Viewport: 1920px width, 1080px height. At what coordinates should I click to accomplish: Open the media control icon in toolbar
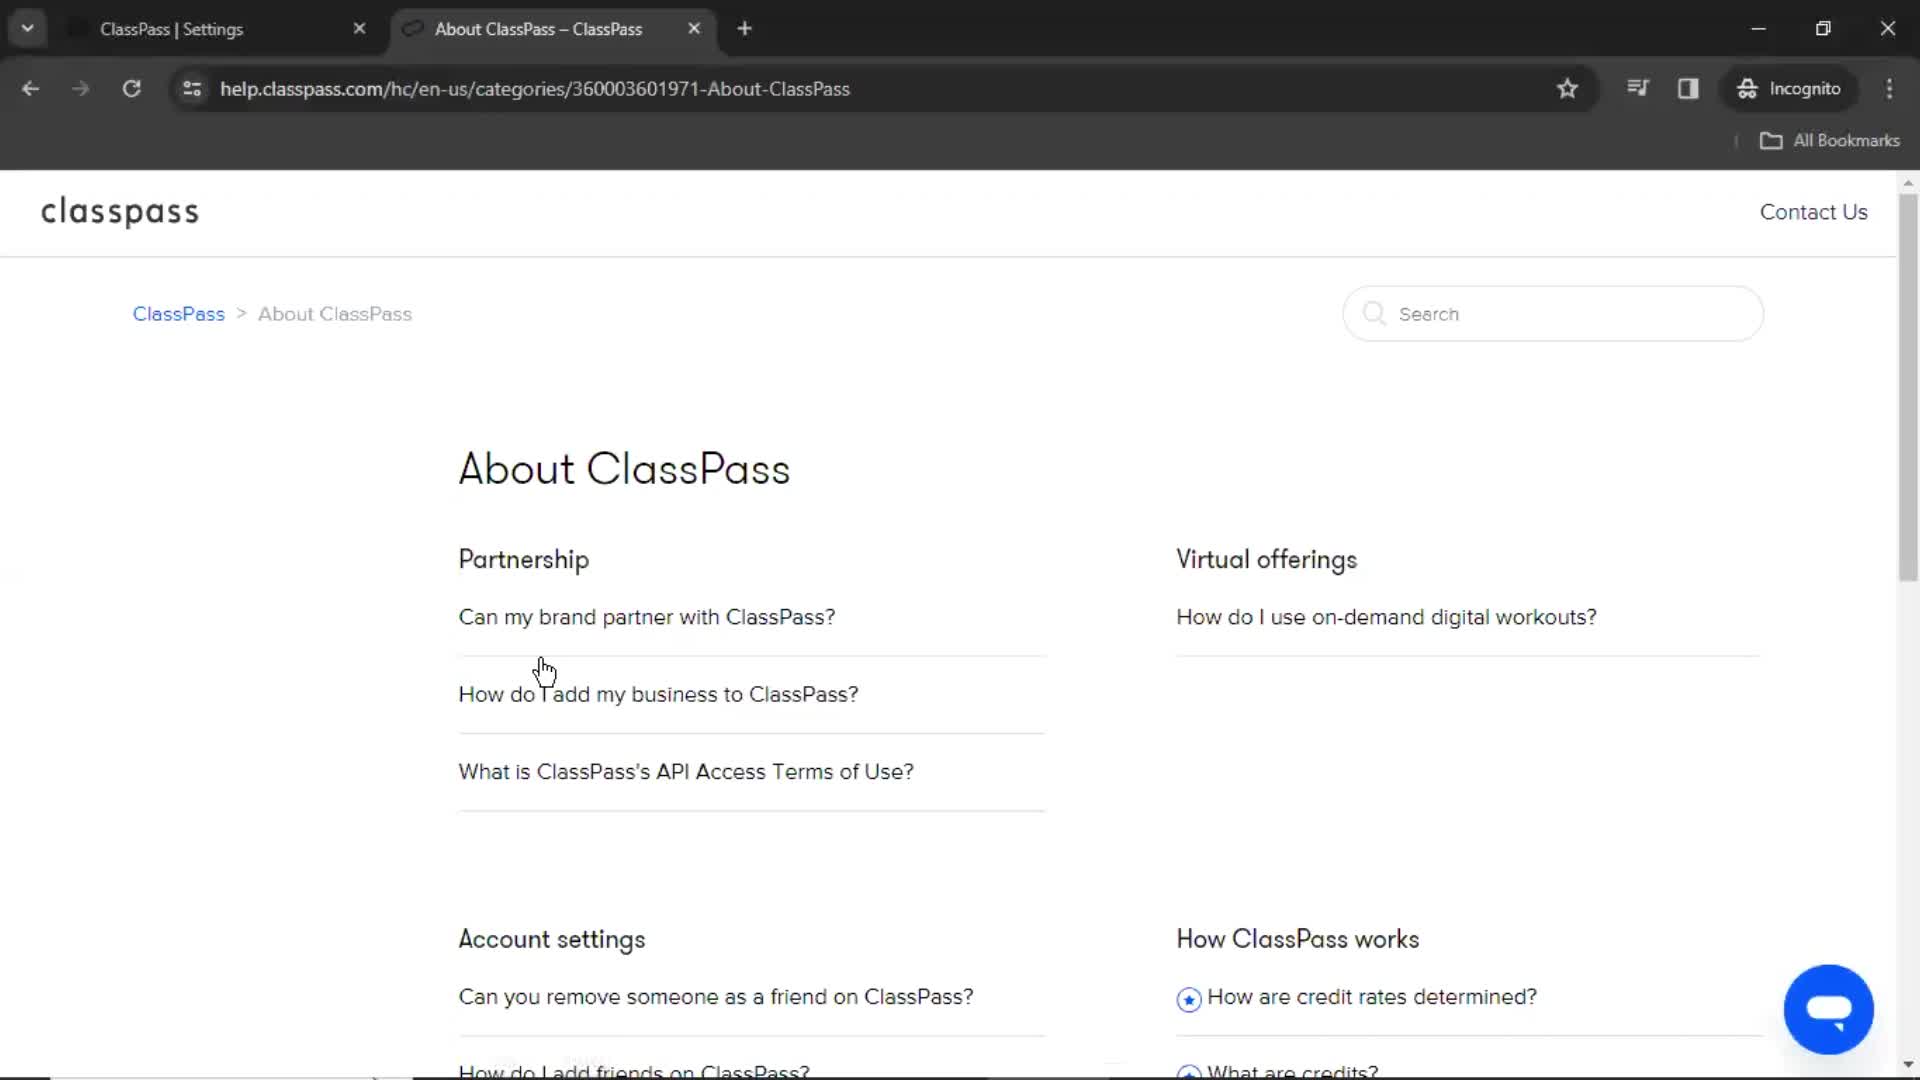tap(1637, 88)
